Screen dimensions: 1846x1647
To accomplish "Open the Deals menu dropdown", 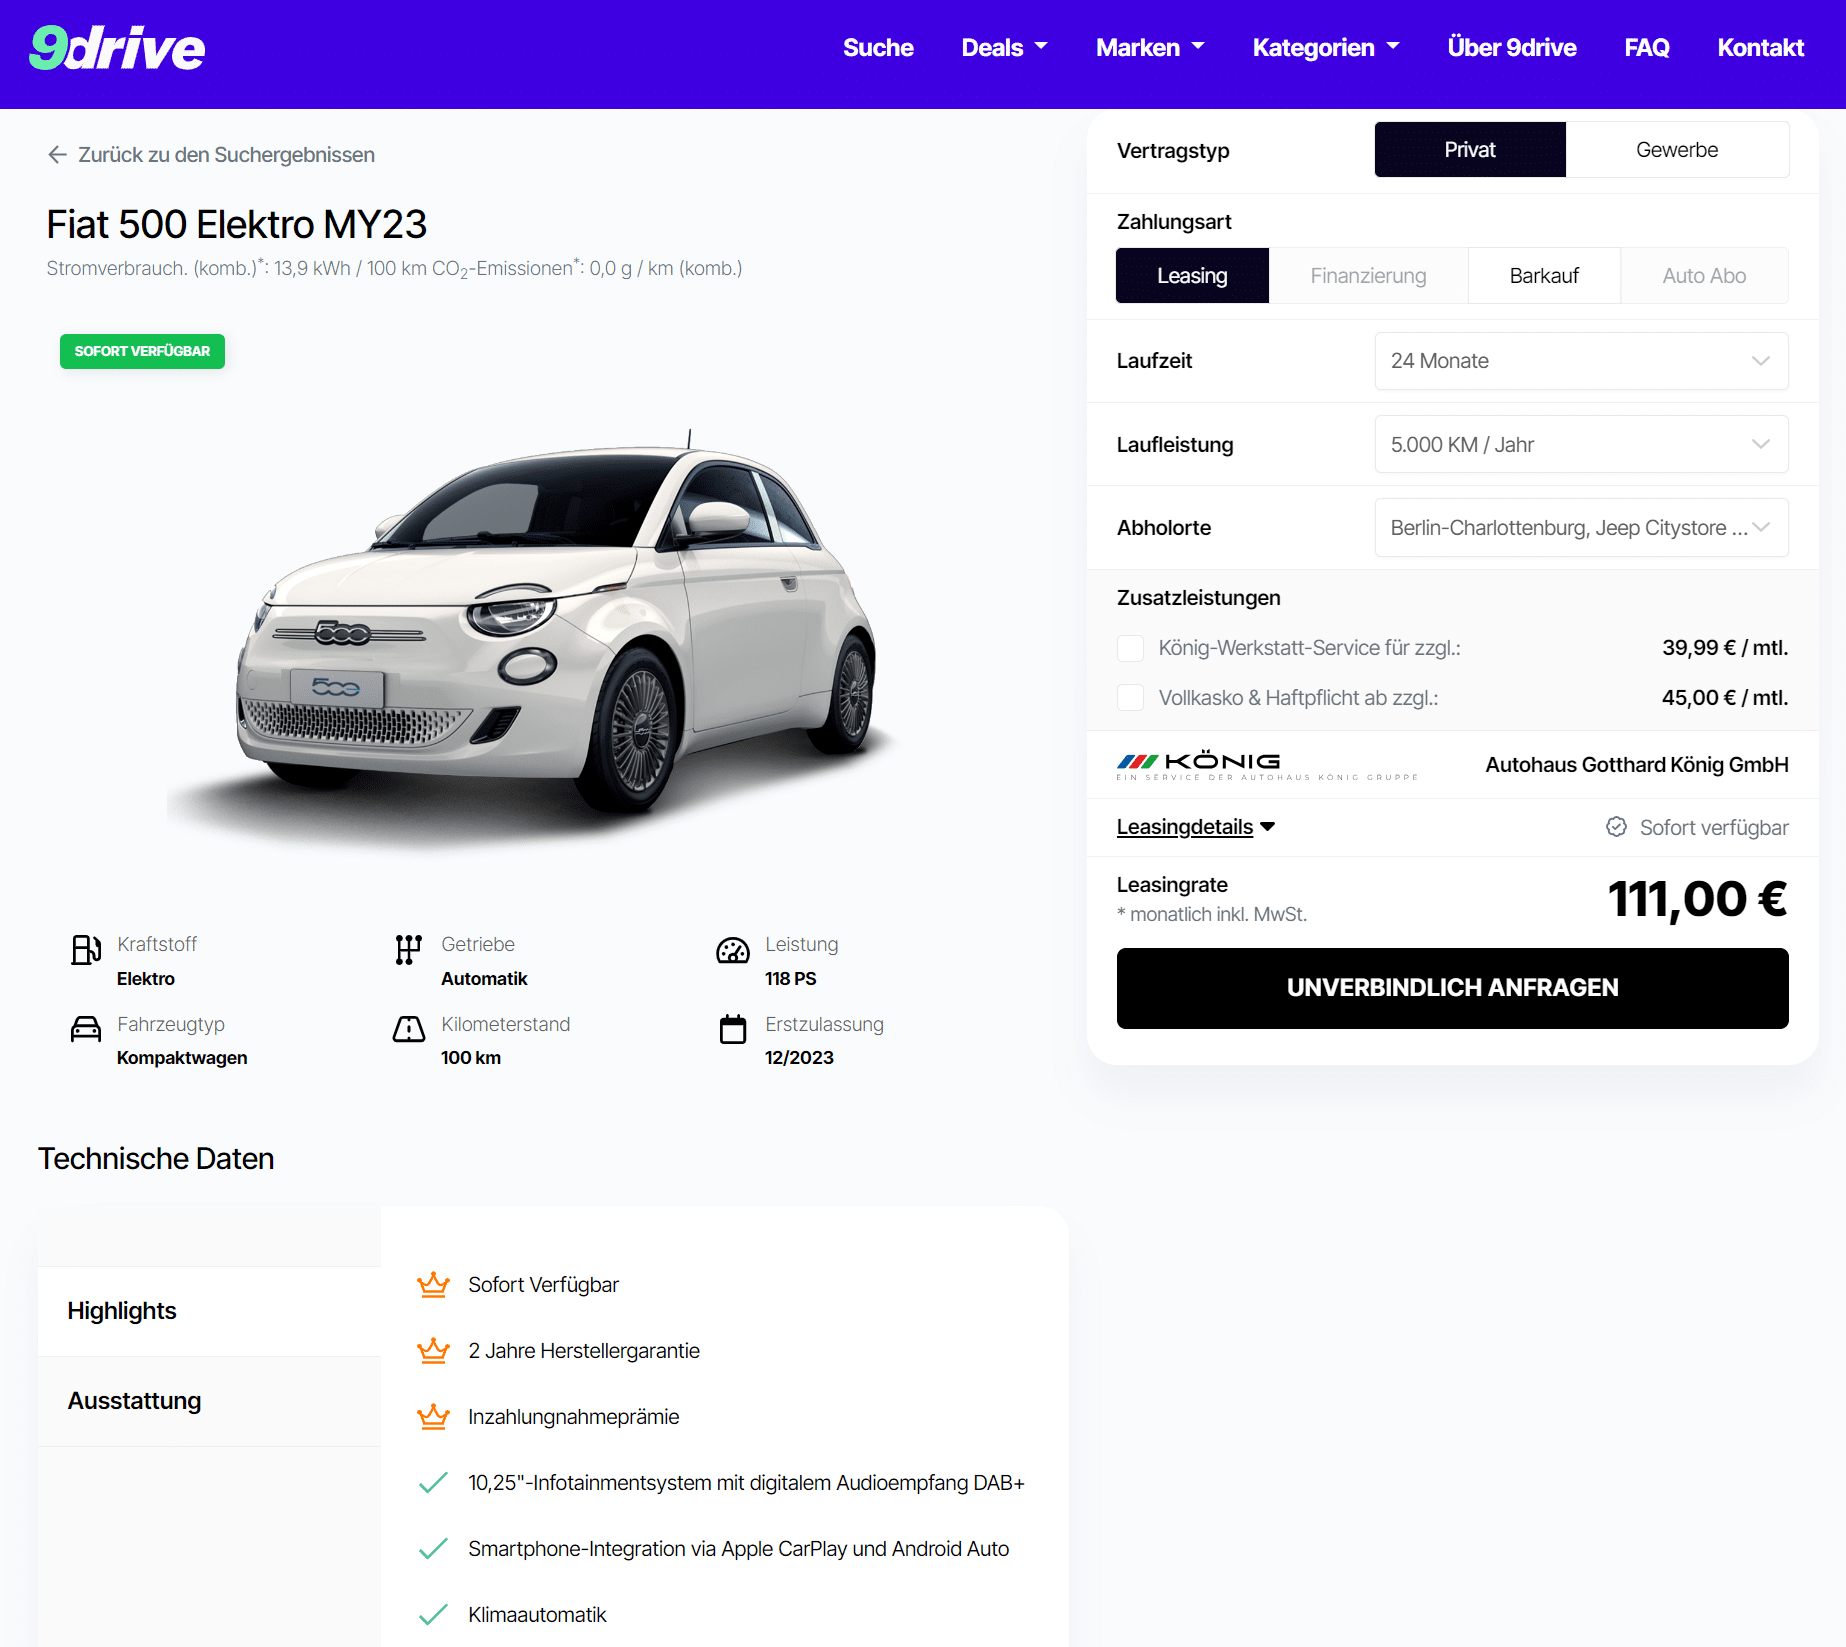I will pos(1004,48).
